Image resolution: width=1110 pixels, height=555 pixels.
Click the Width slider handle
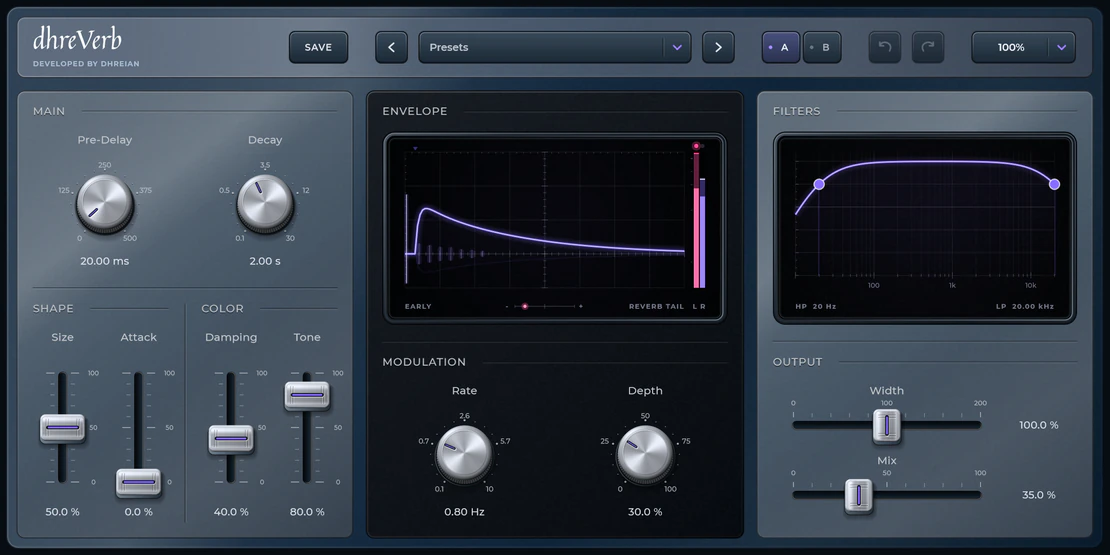[x=886, y=425]
